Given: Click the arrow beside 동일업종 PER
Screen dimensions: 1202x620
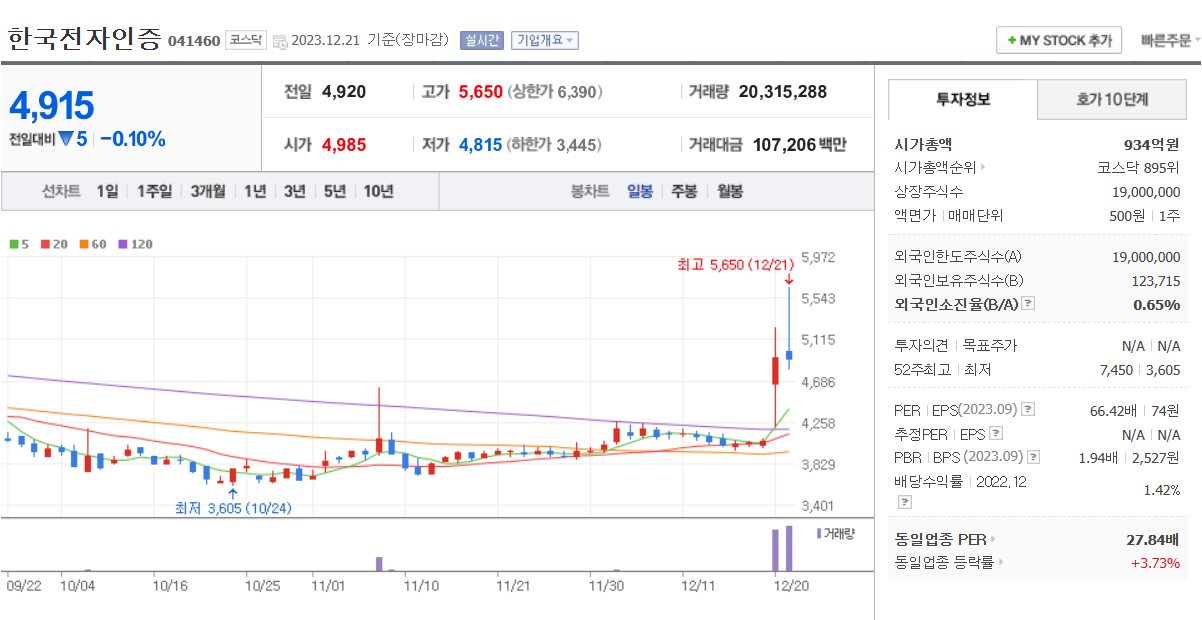Looking at the screenshot, I should [x=994, y=540].
